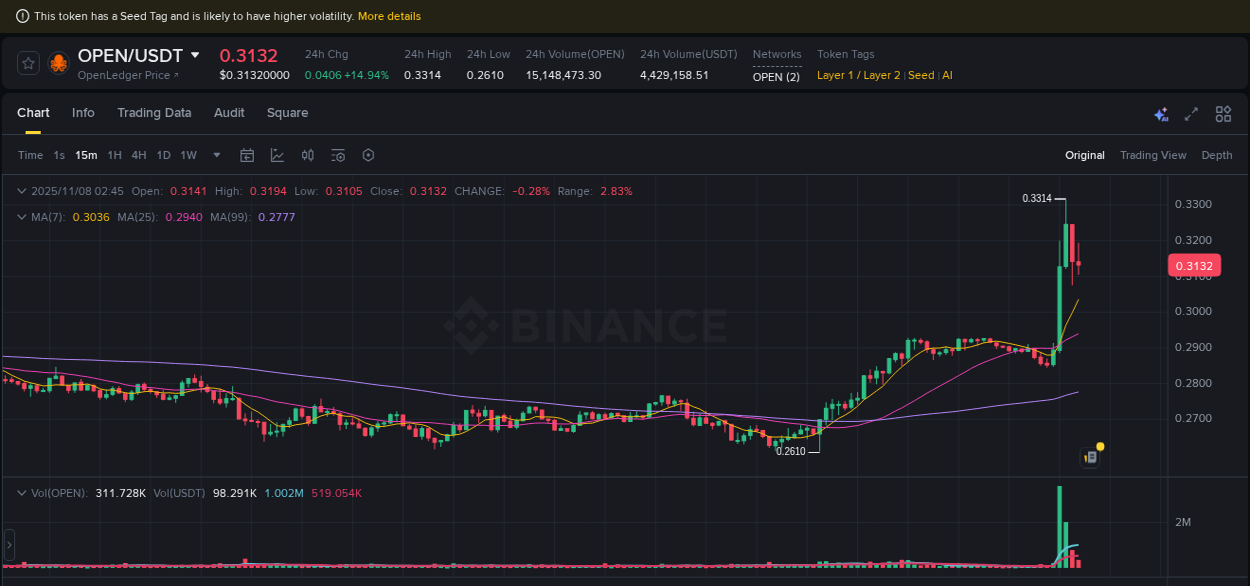Collapse the MA indicator row chevron
Viewport: 1250px width, 586px height.
click(22, 217)
